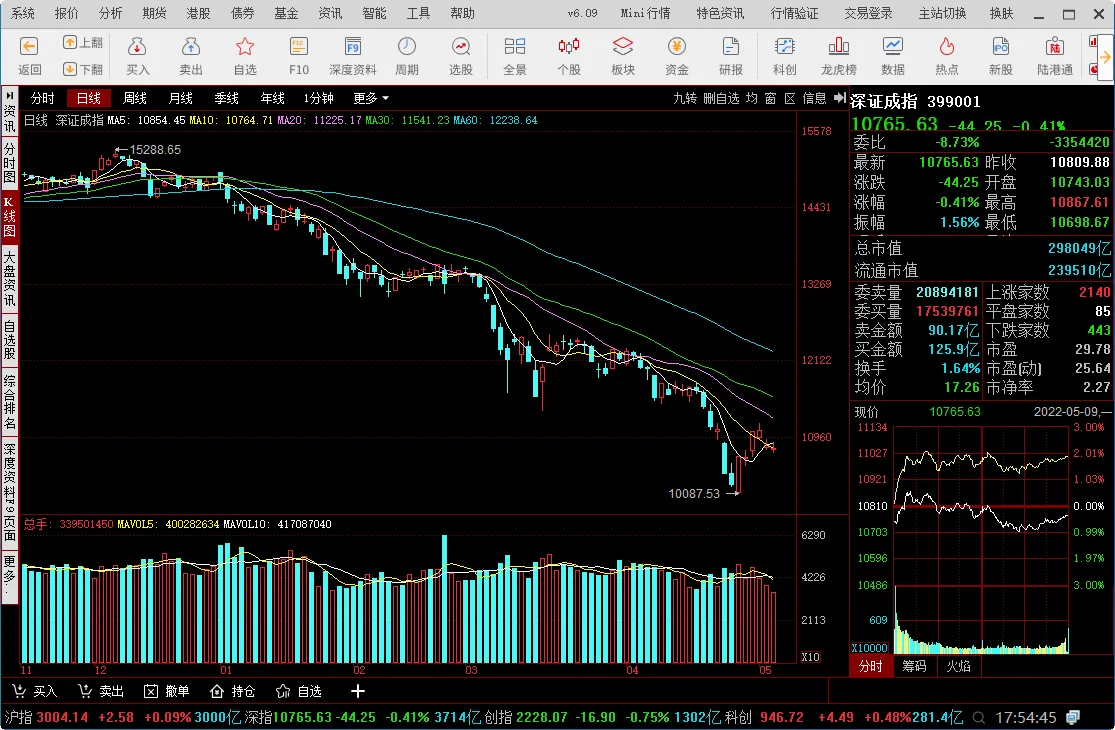Open the 板块 sectors icon
The height and width of the screenshot is (730, 1115).
pyautogui.click(x=623, y=47)
